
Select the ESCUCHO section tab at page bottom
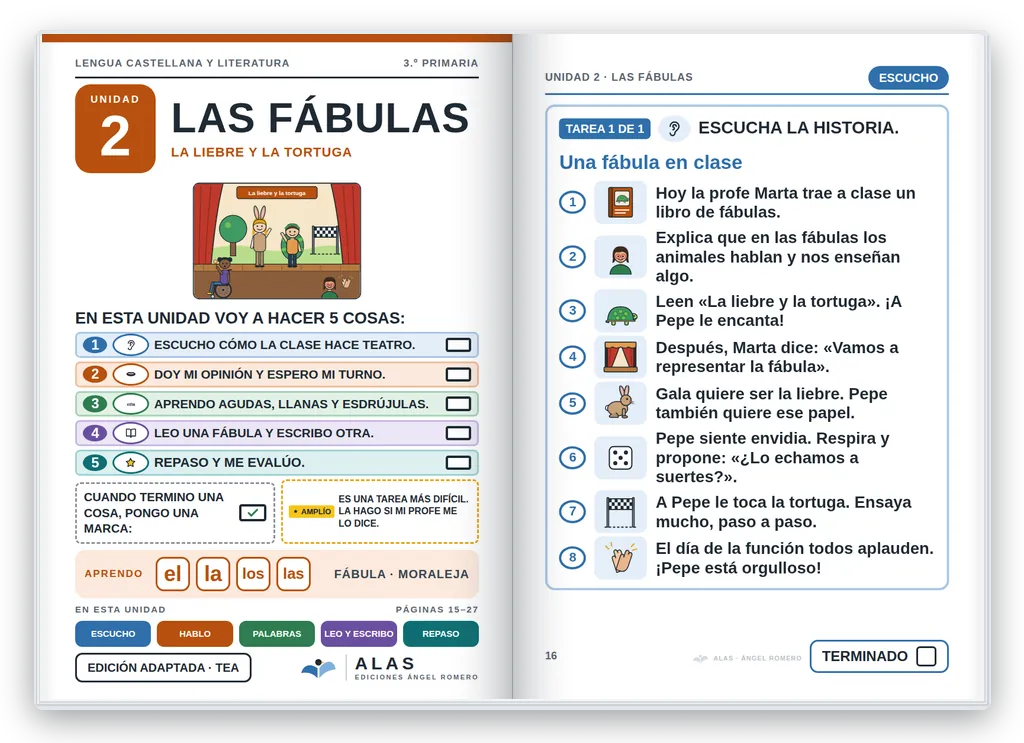point(113,633)
